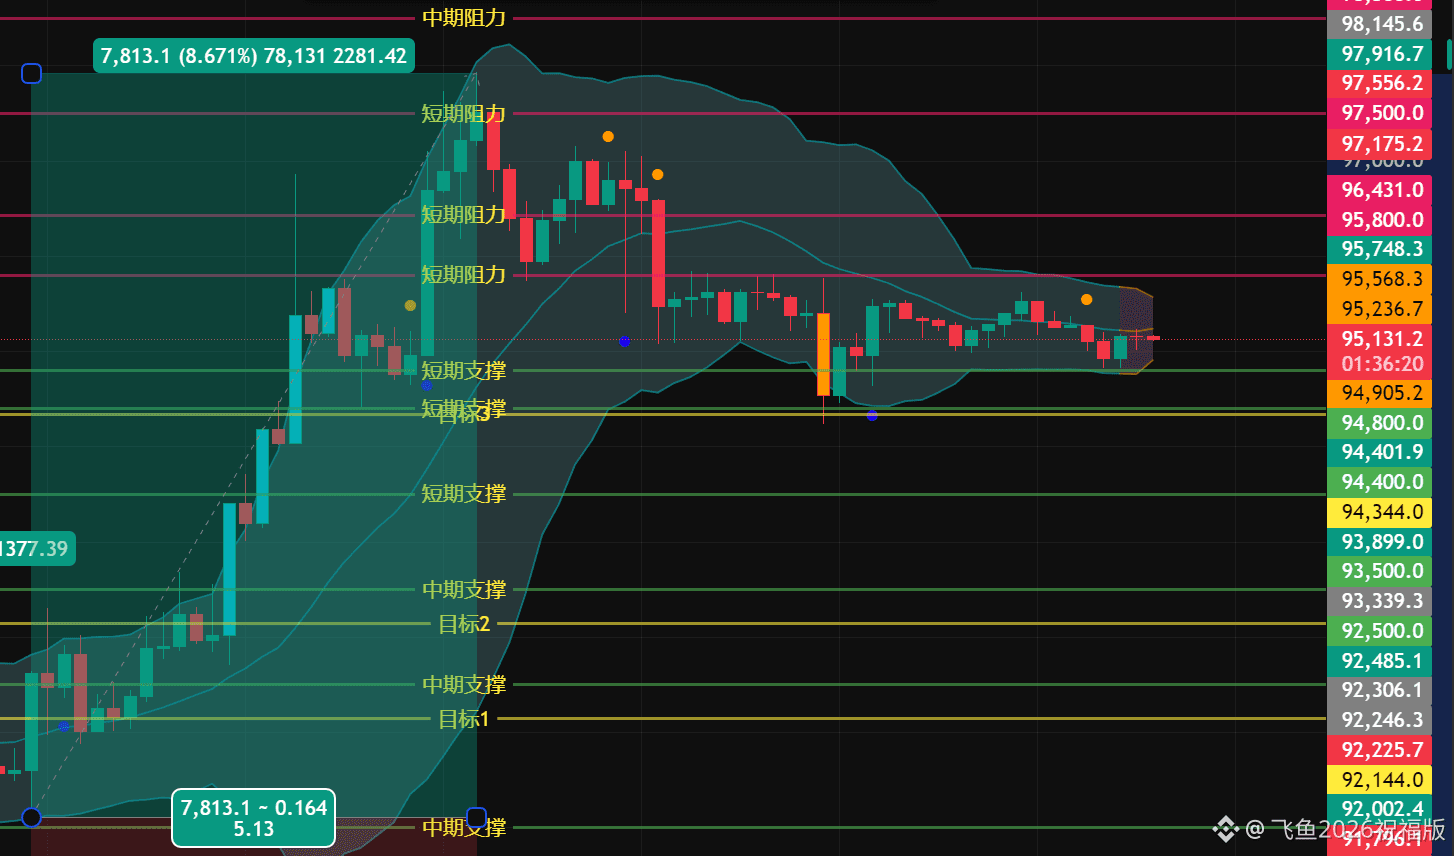This screenshot has width=1454, height=856.
Task: Click the orange dot marker above the latest candles
Action: [x=1086, y=299]
